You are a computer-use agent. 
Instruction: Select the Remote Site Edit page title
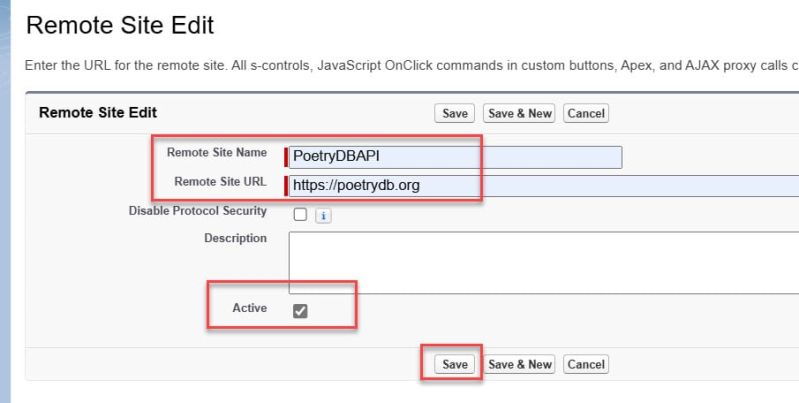pos(120,25)
